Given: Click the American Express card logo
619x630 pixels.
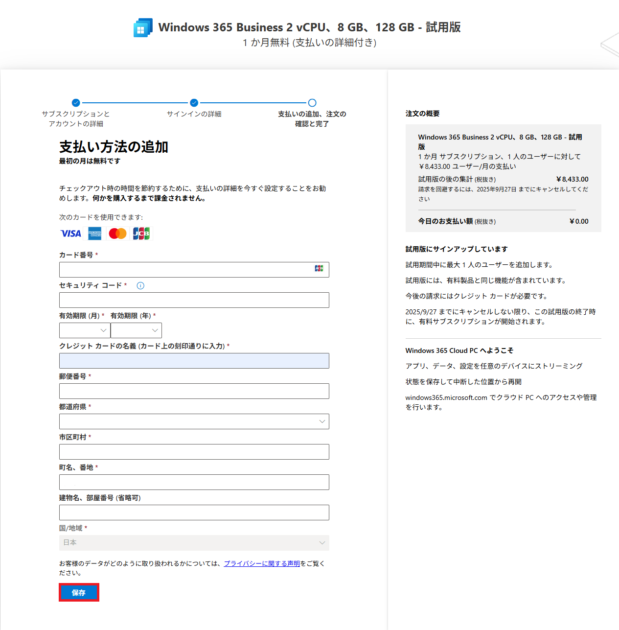Looking at the screenshot, I should pyautogui.click(x=95, y=233).
